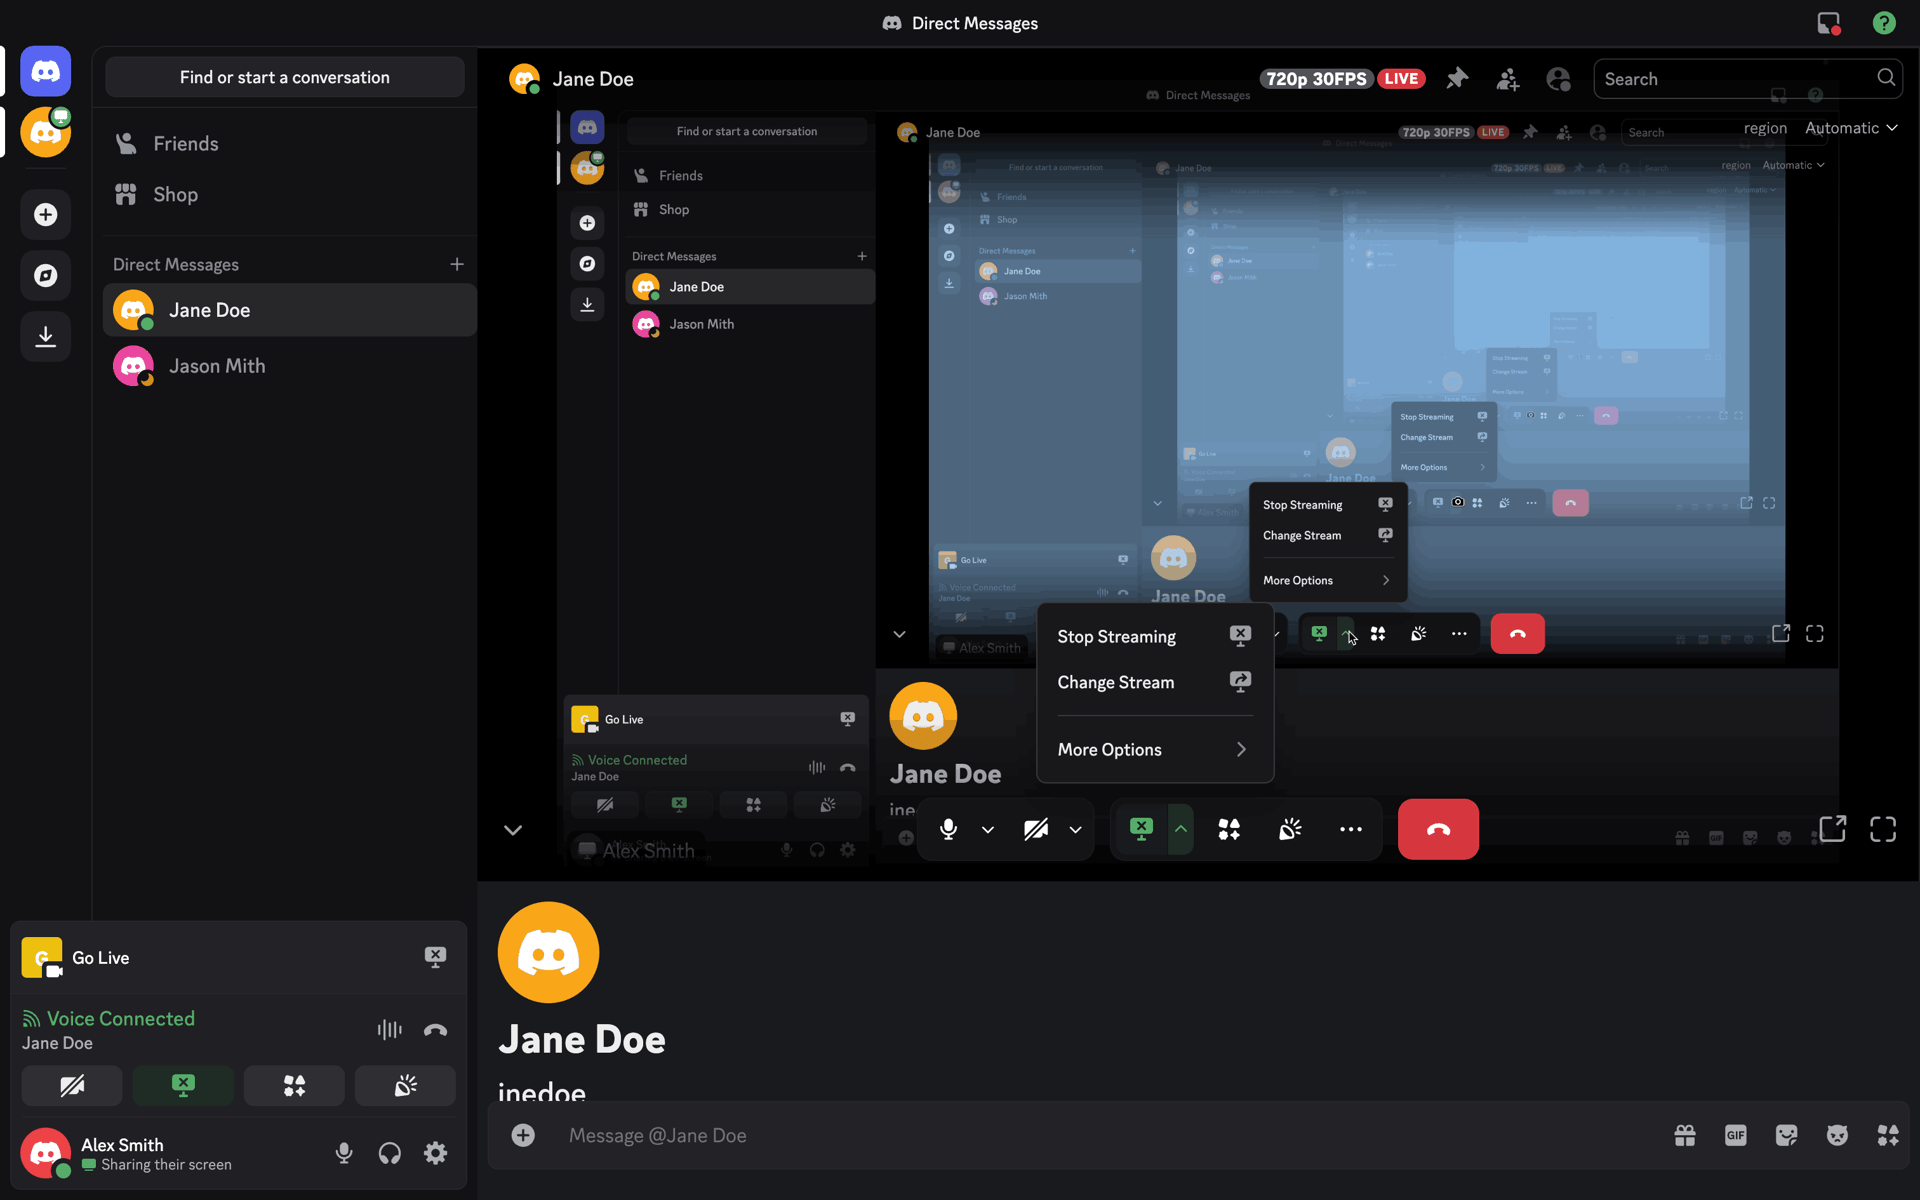This screenshot has height=1200, width=1920.
Task: Add a server with plus icon
Action: click(46, 215)
